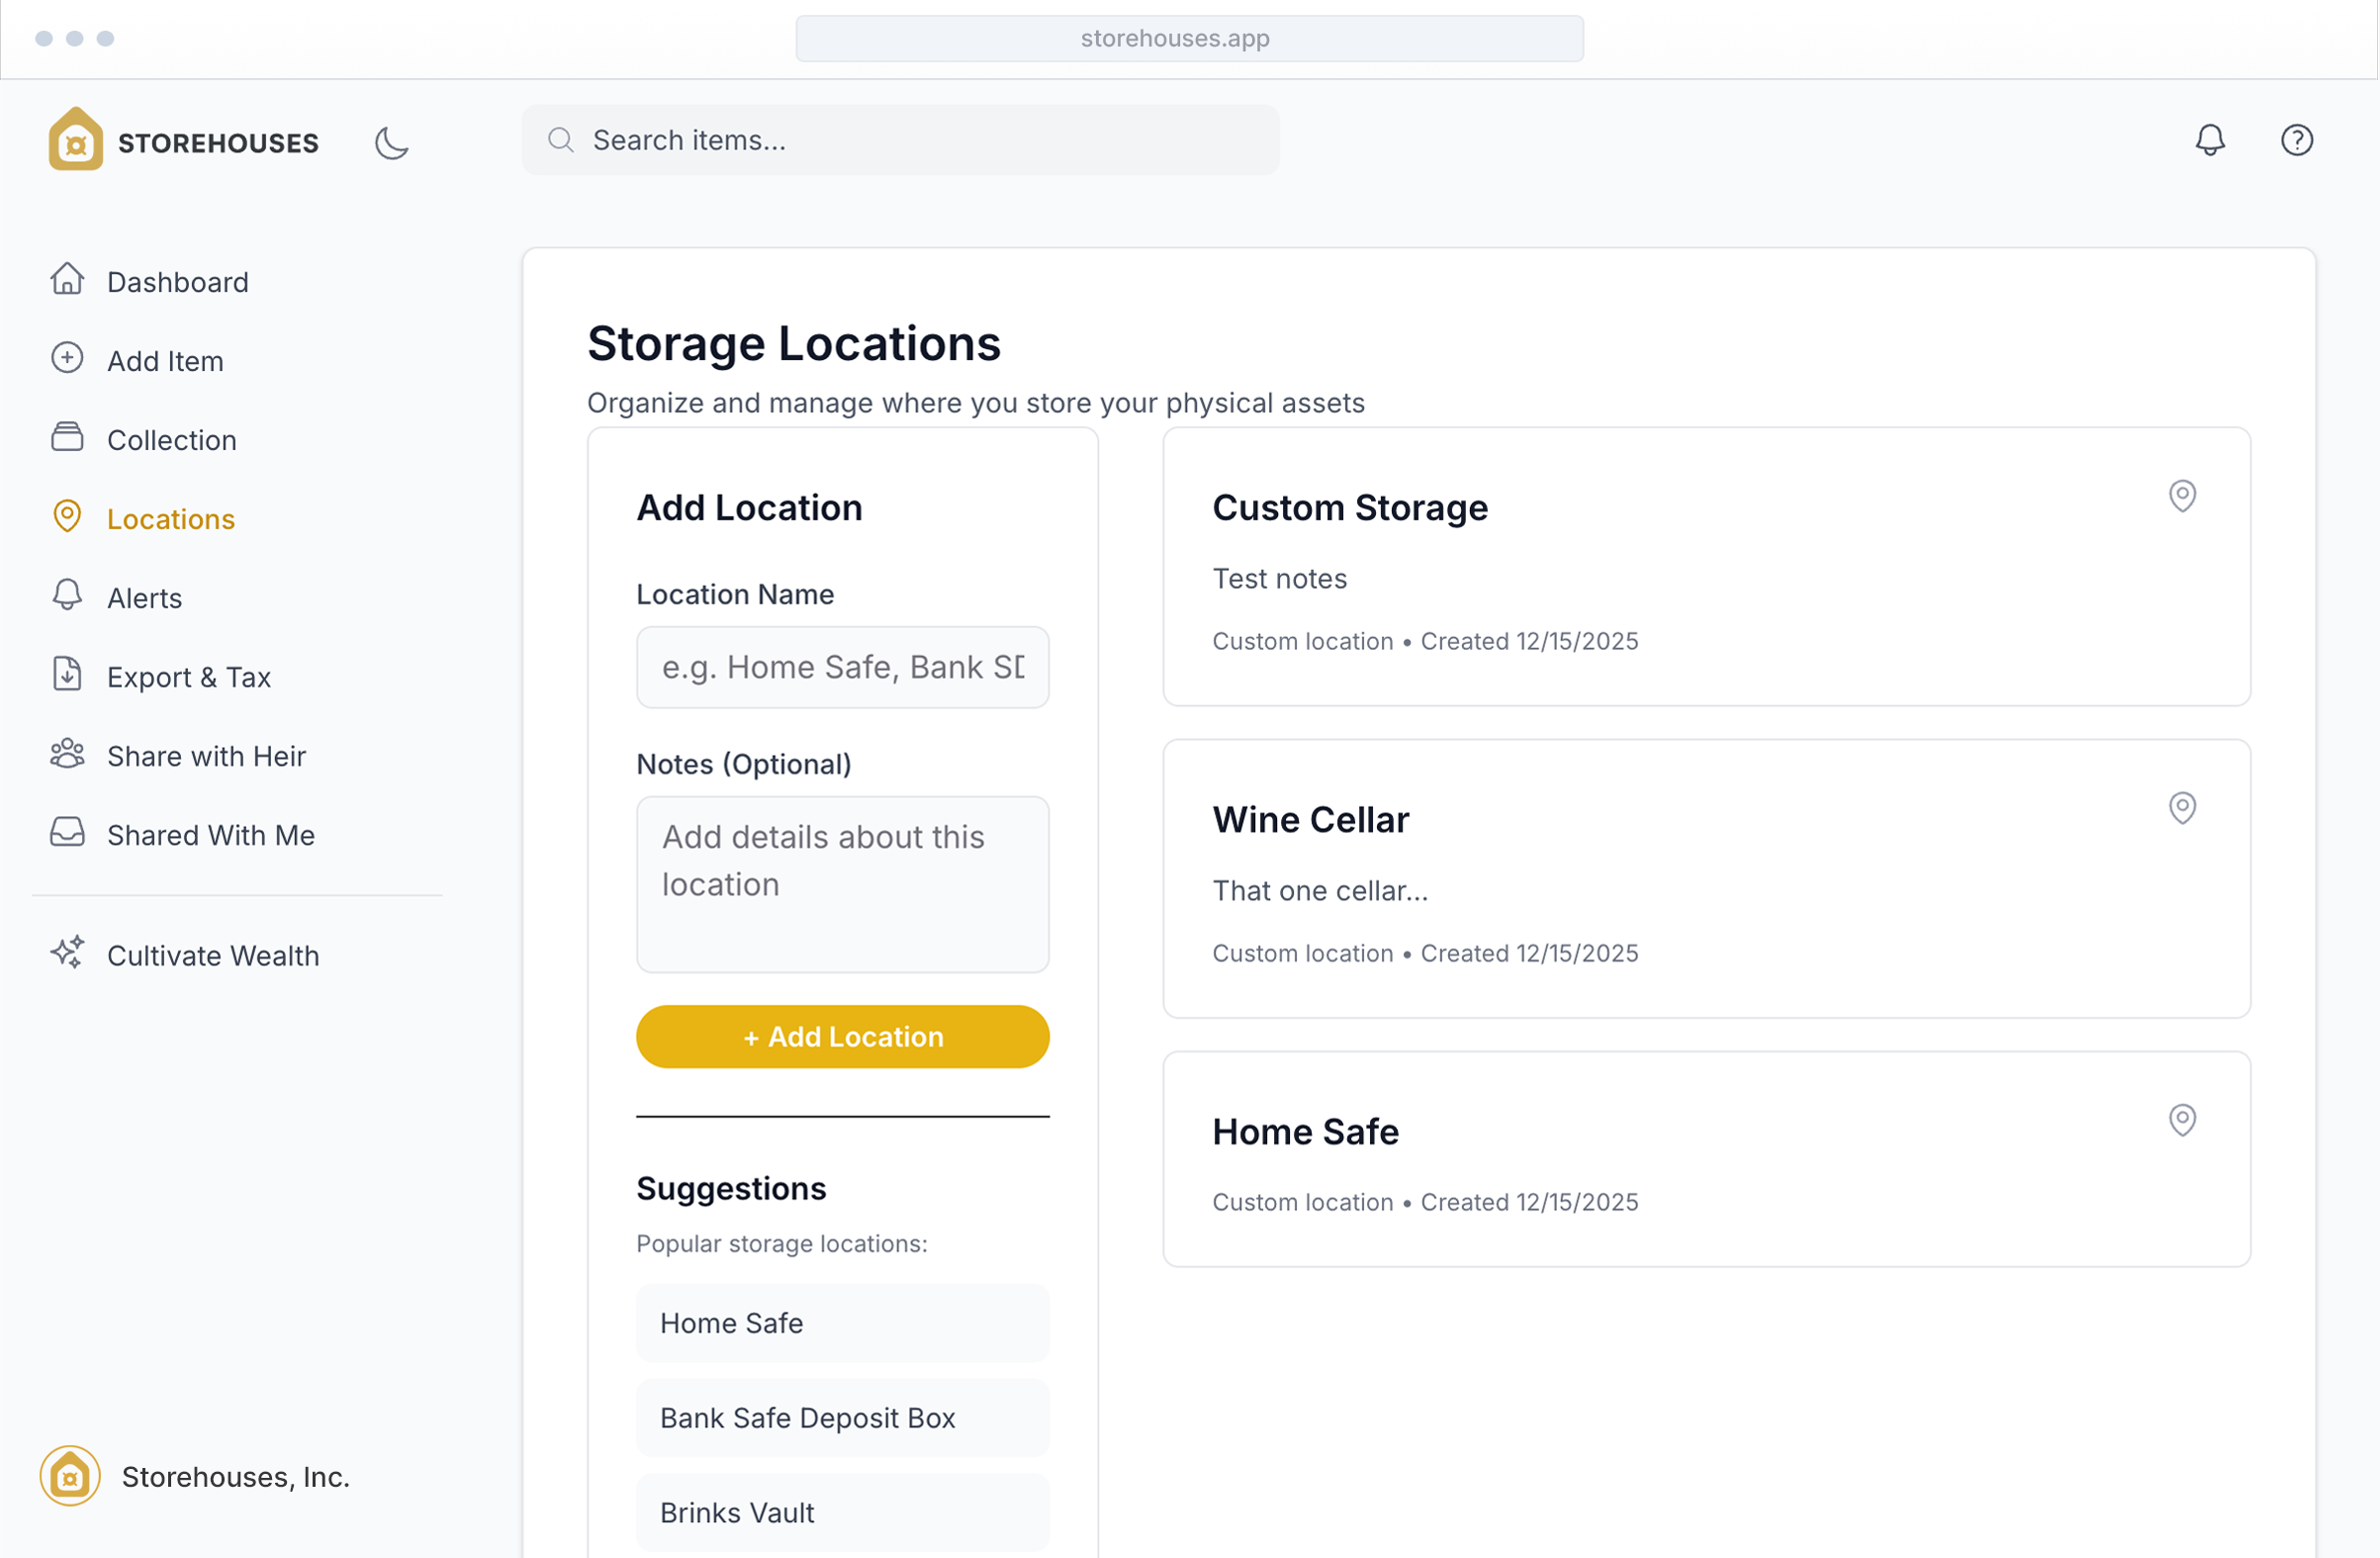The height and width of the screenshot is (1558, 2380).
Task: Open Export & Tax page
Action: coord(188,677)
